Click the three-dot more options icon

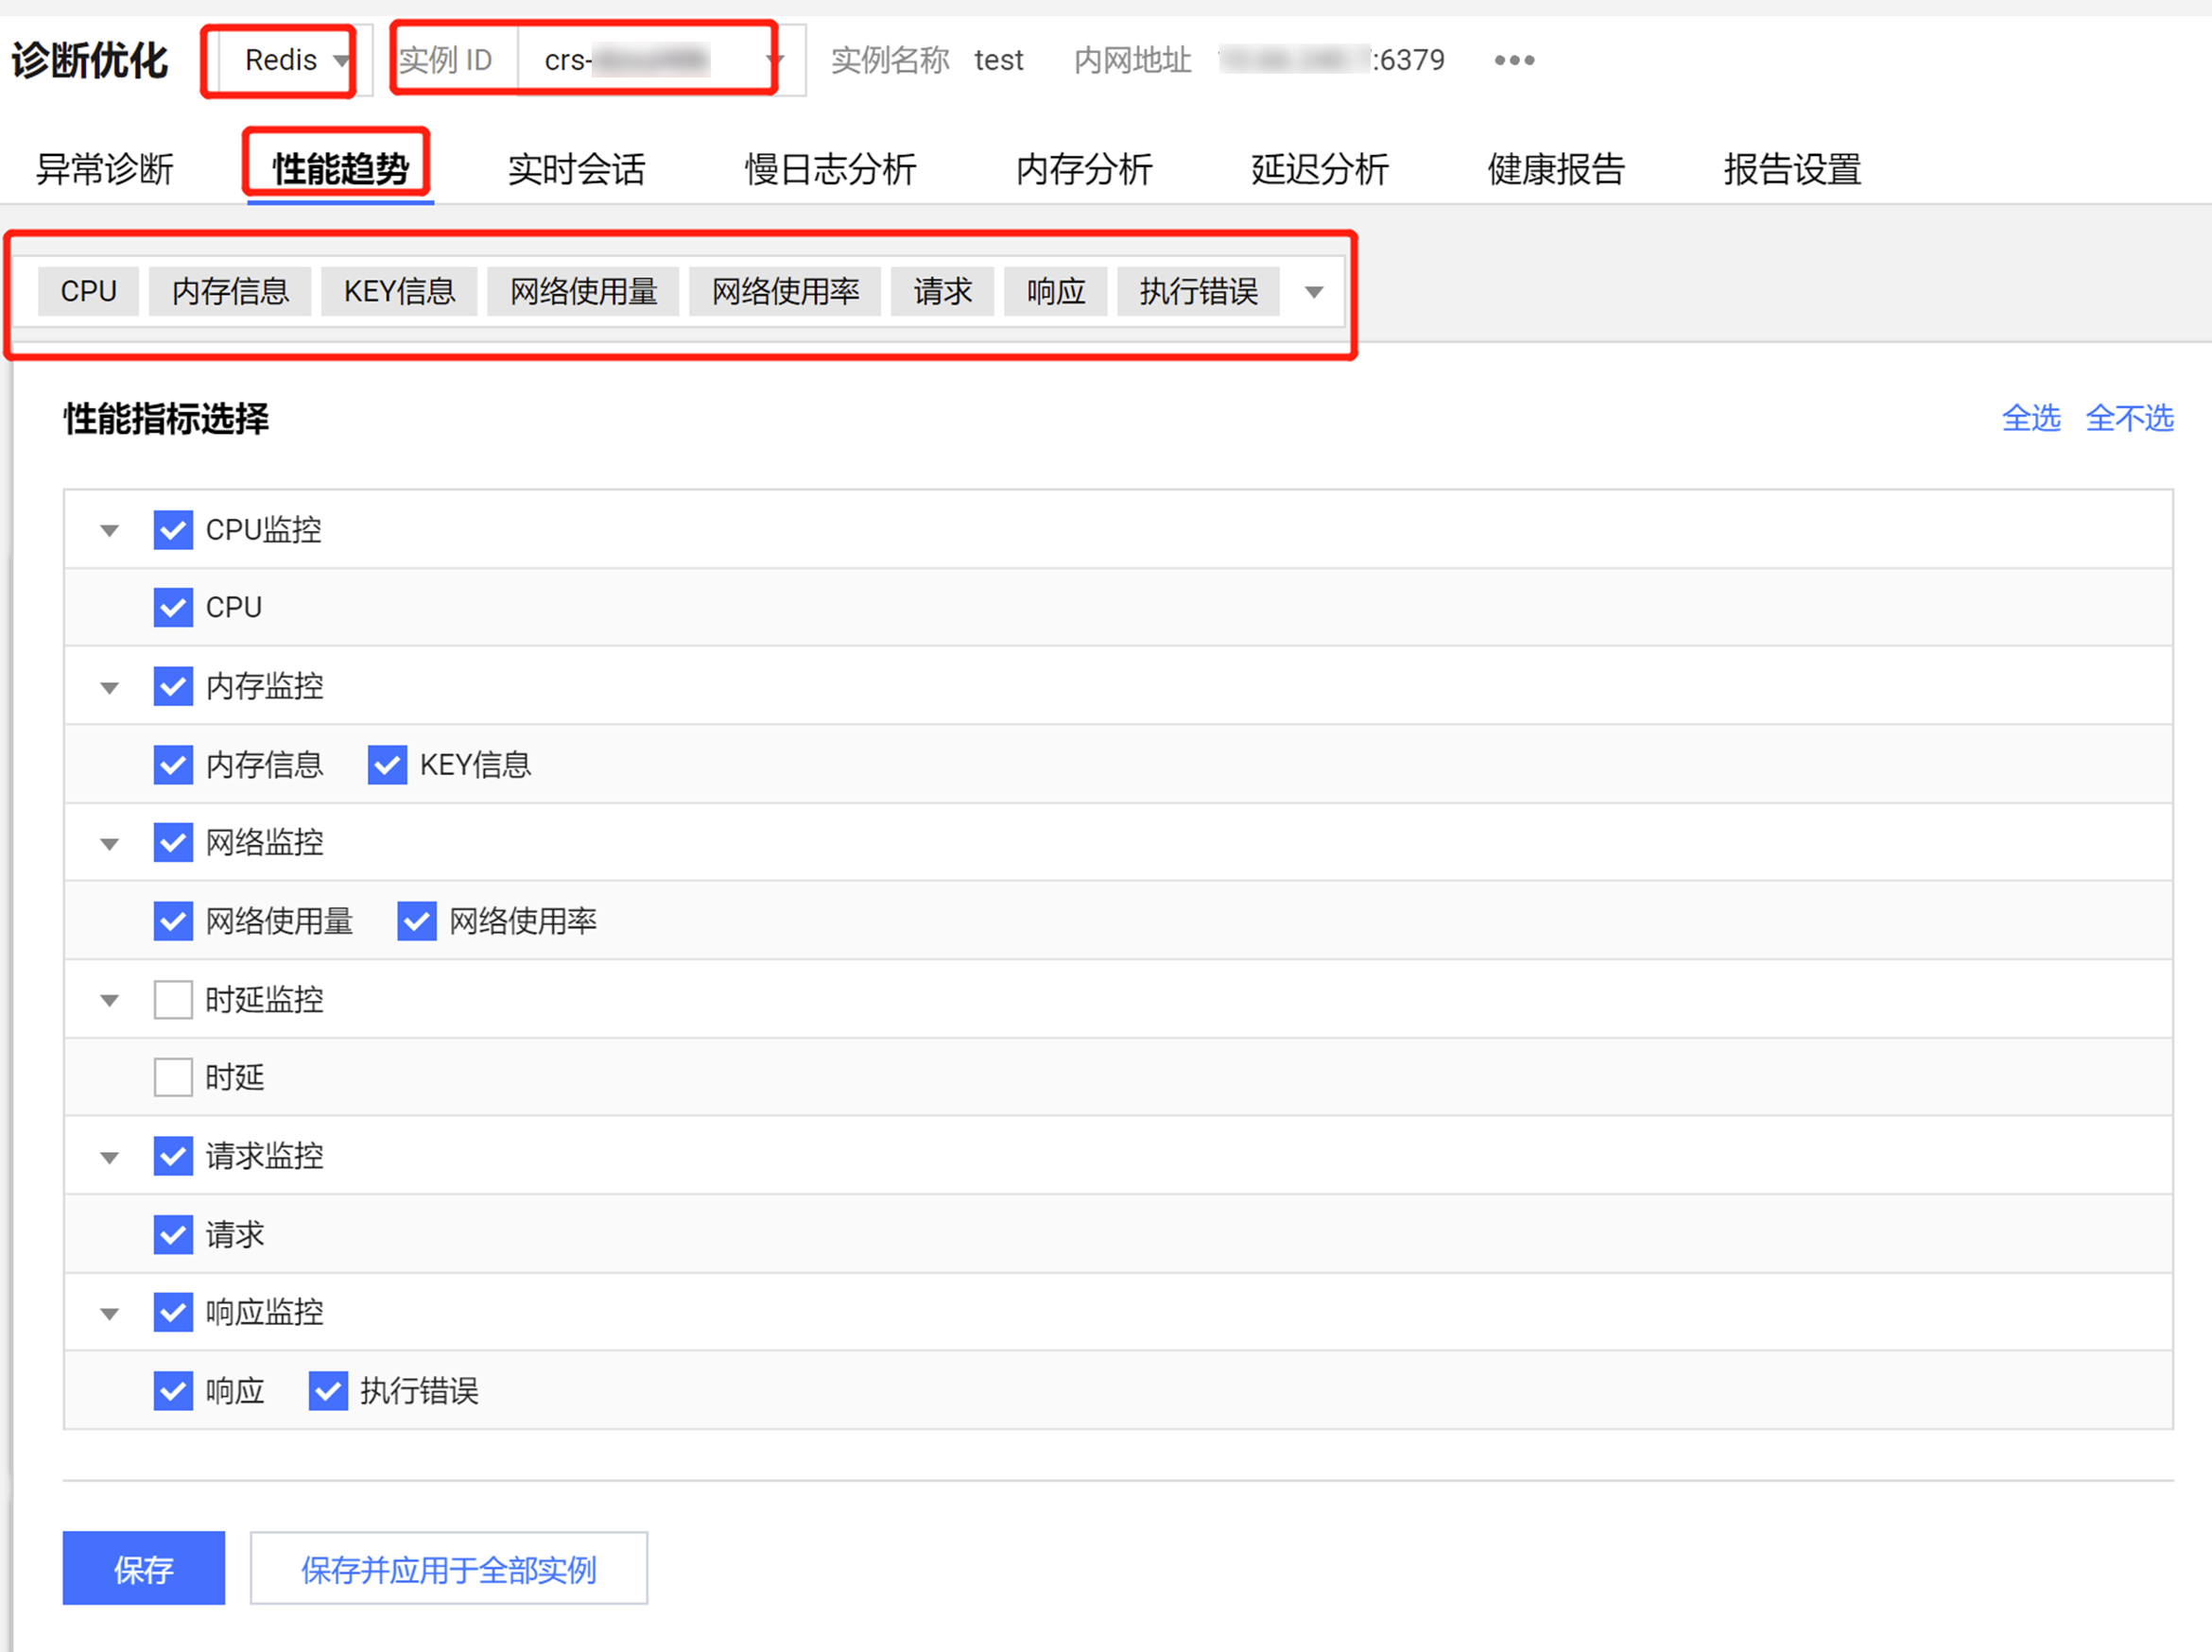(x=1513, y=60)
